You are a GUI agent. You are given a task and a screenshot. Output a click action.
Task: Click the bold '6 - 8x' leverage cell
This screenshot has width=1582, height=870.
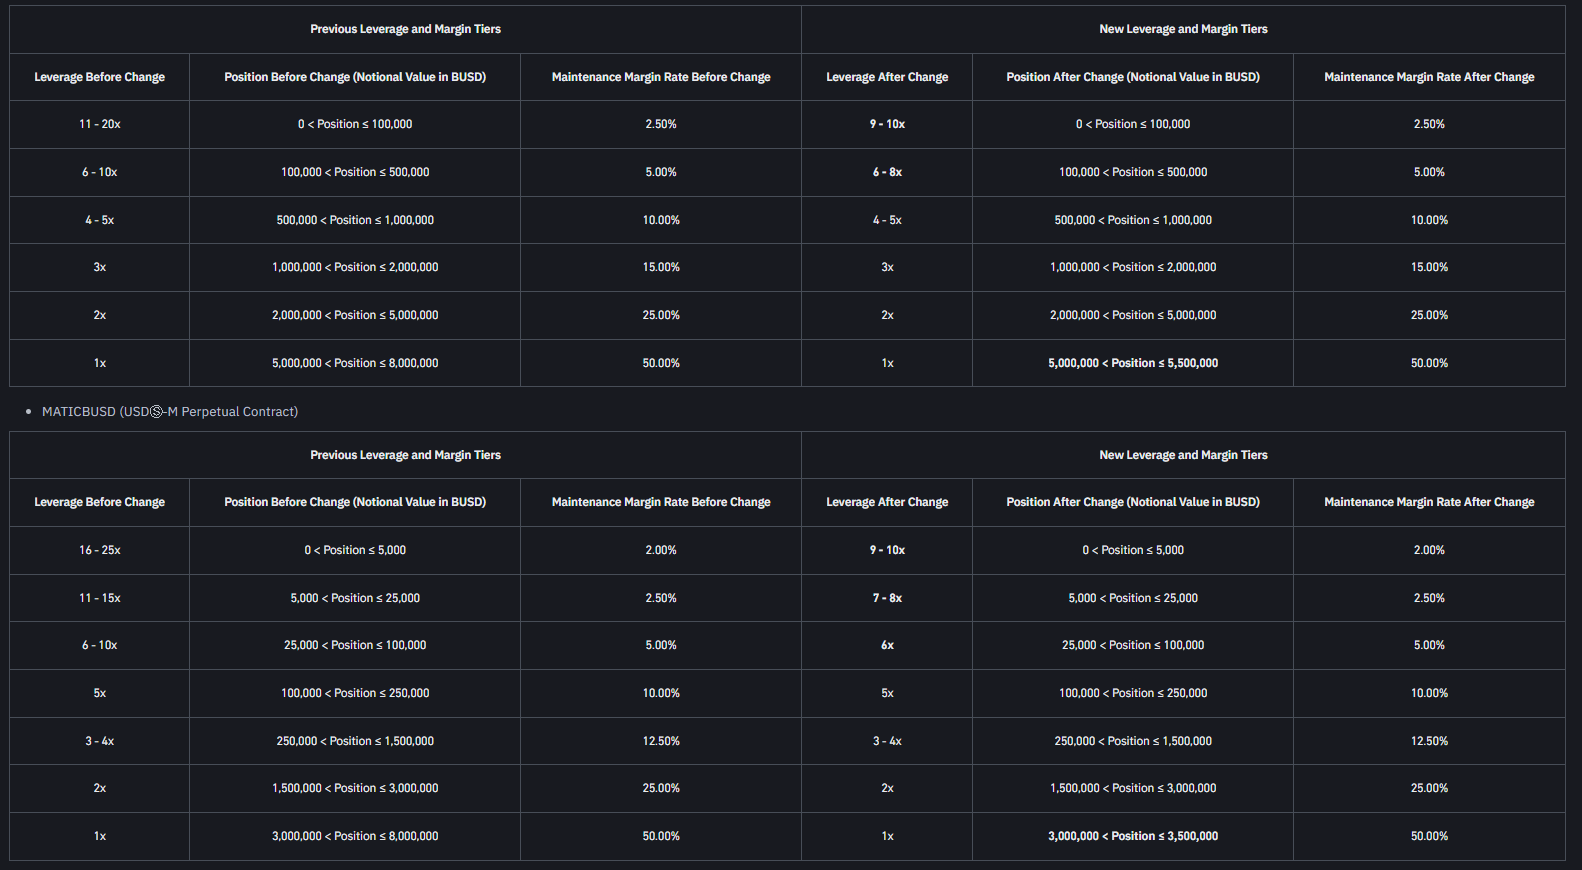point(887,172)
